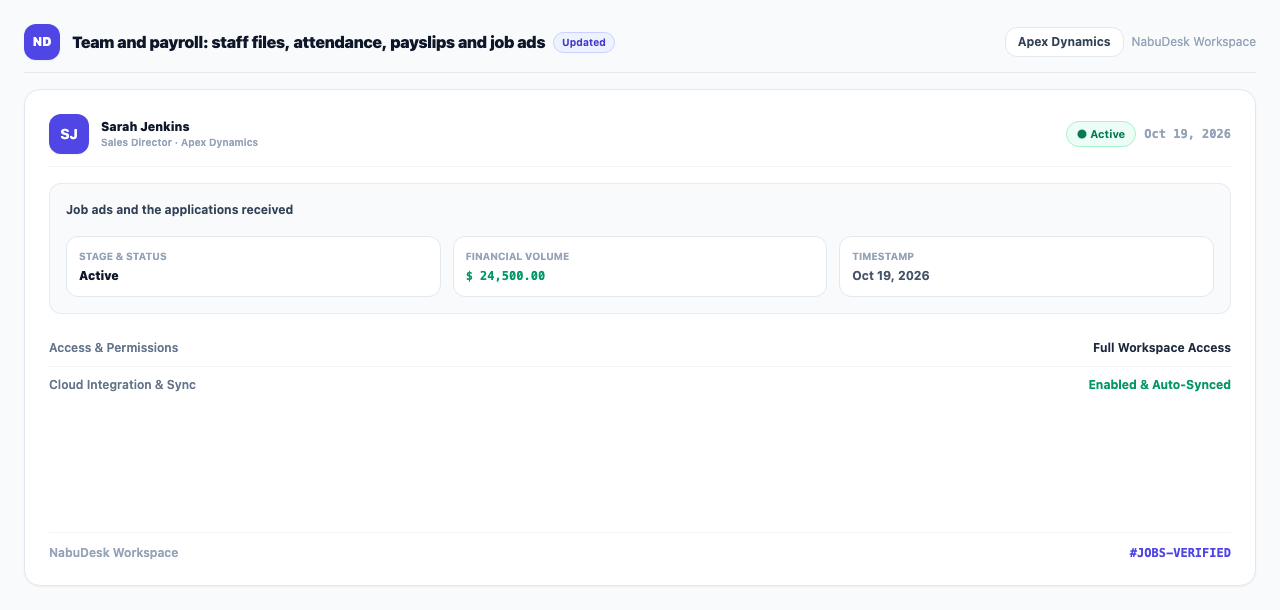Click the Access & Permissions row label
The width and height of the screenshot is (1280, 610).
point(114,348)
